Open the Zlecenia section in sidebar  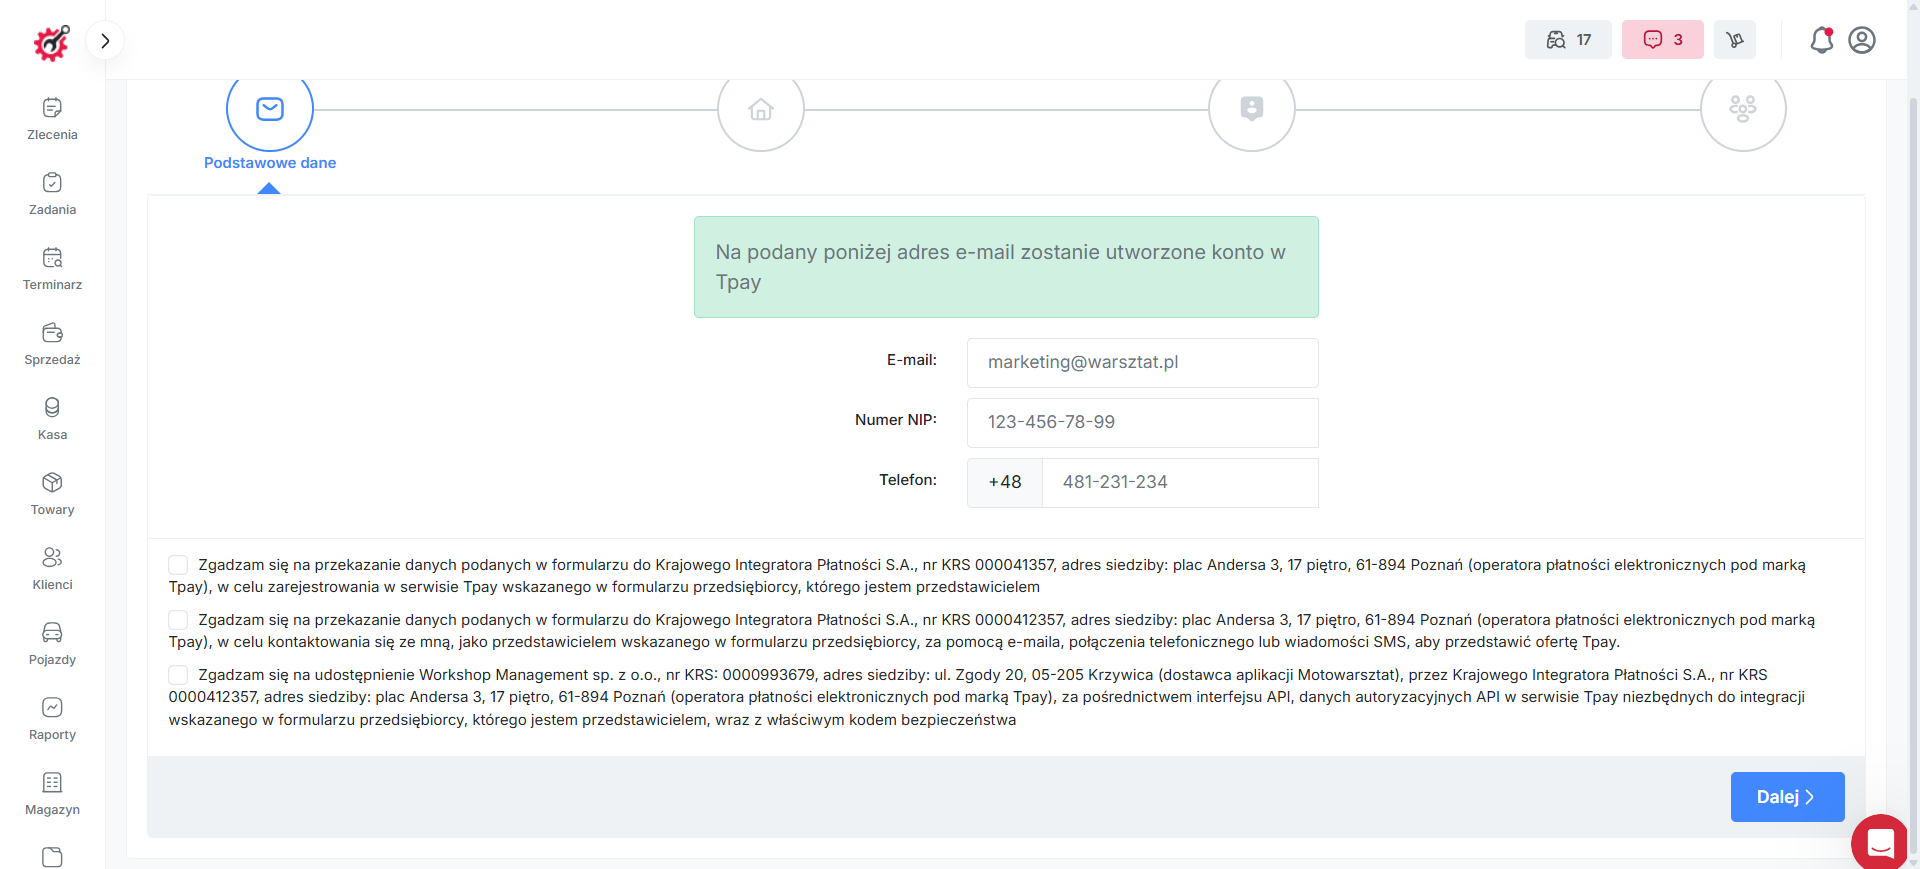click(x=52, y=119)
